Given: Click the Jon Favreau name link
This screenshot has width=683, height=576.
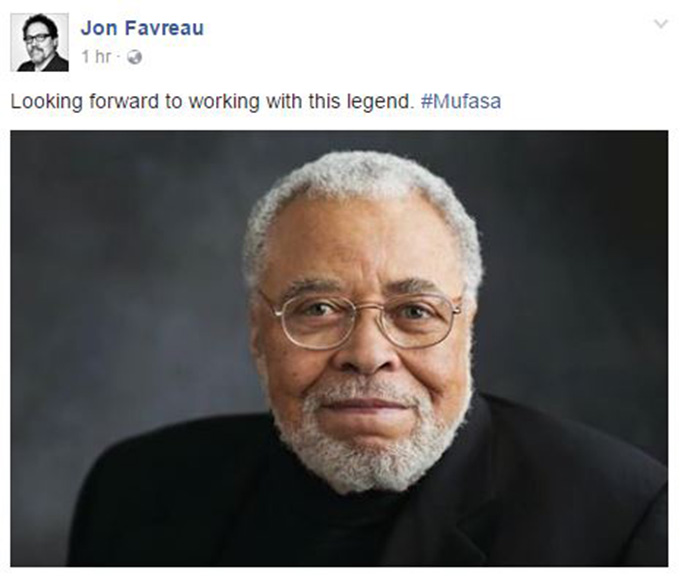Looking at the screenshot, I should point(142,28).
